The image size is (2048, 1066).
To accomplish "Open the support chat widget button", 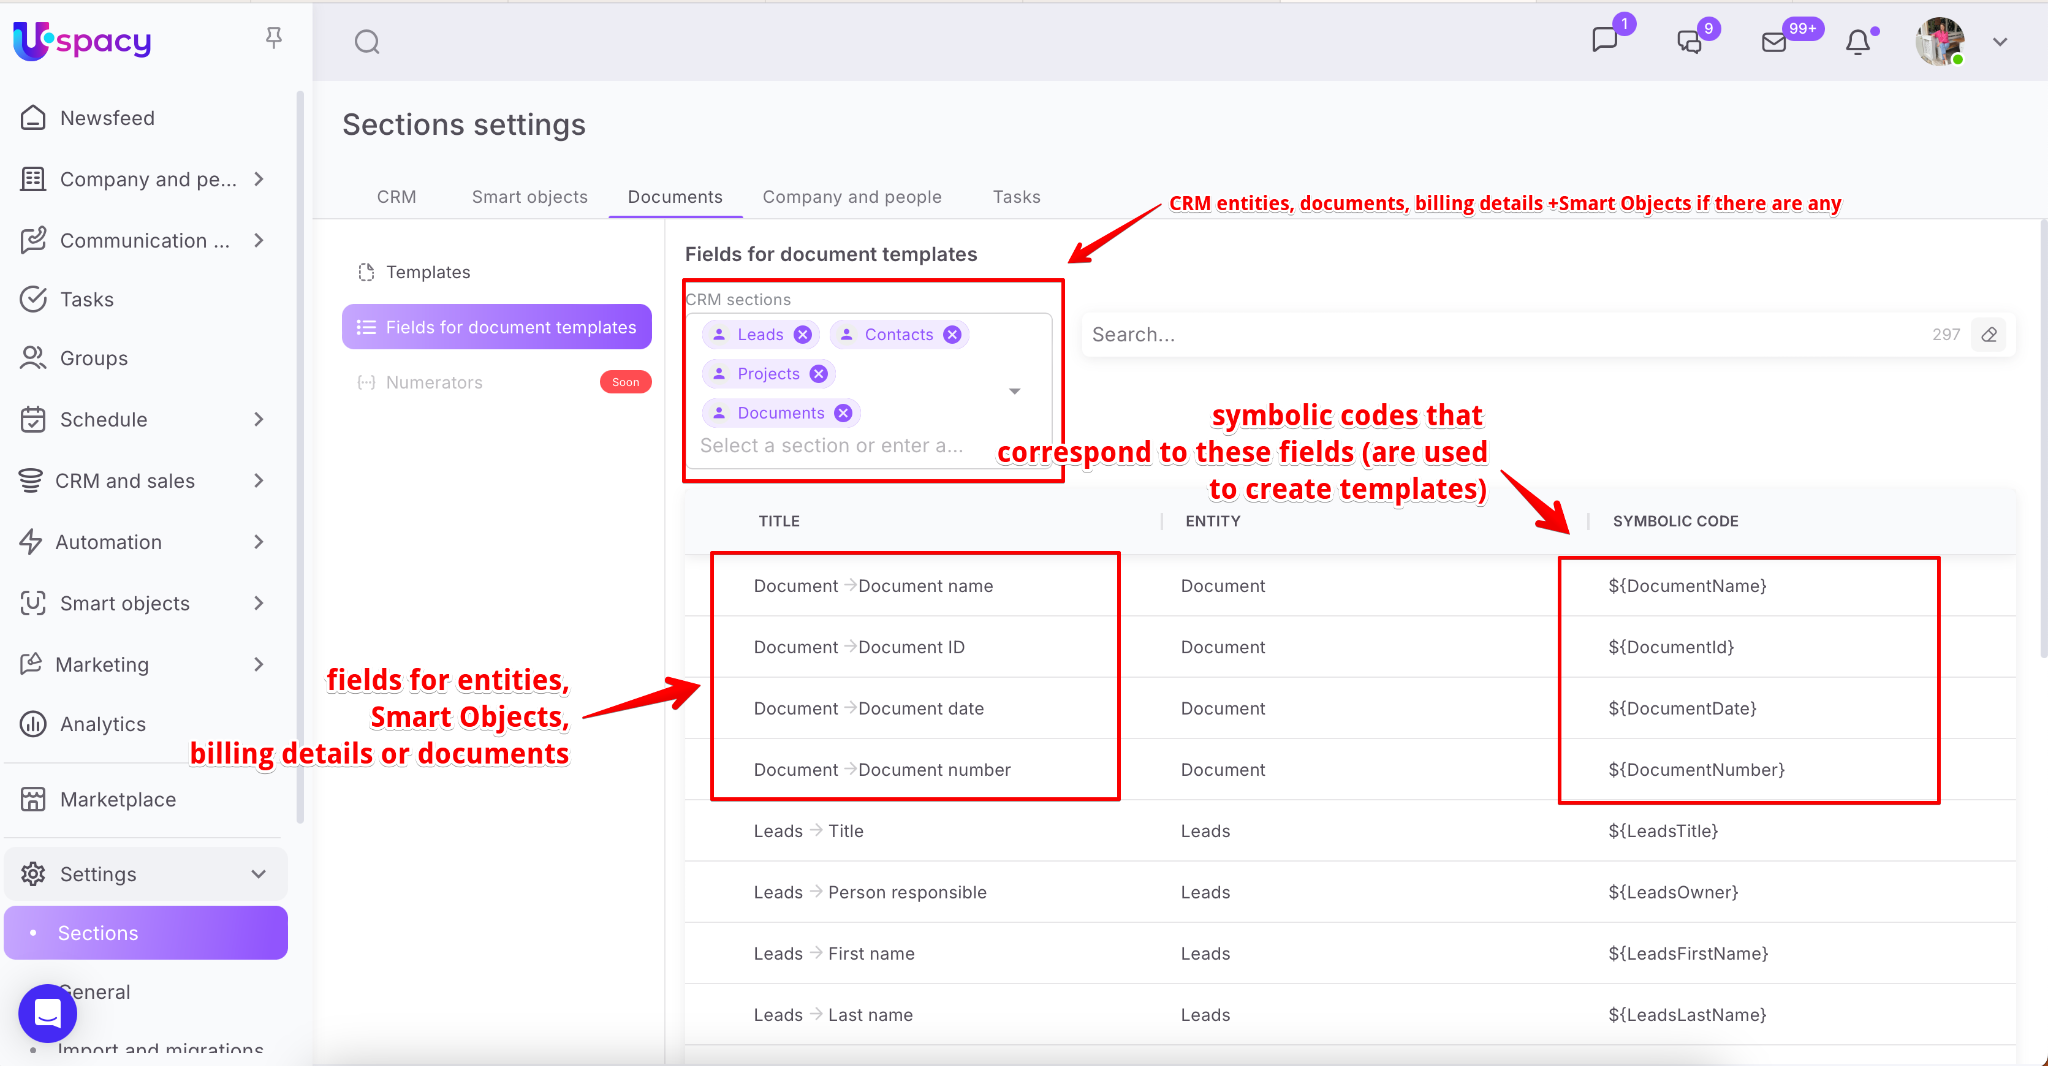I will coord(47,1013).
